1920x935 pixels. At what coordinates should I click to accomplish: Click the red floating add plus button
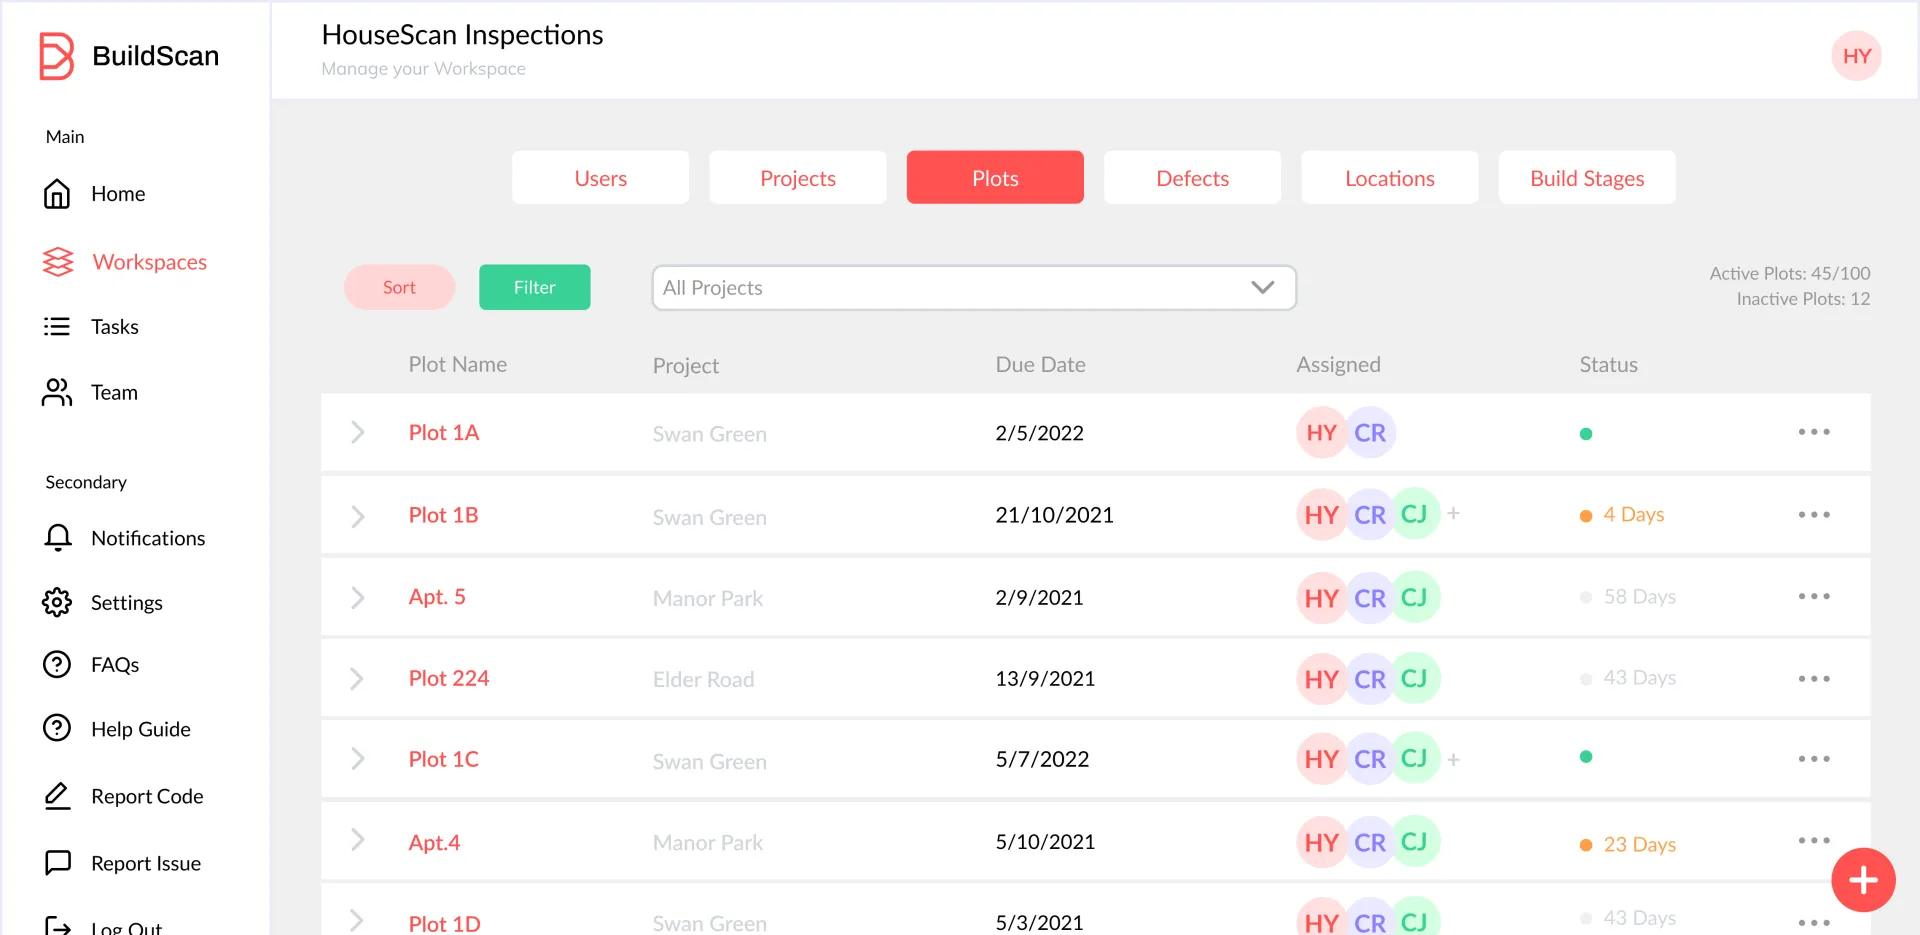point(1863,880)
